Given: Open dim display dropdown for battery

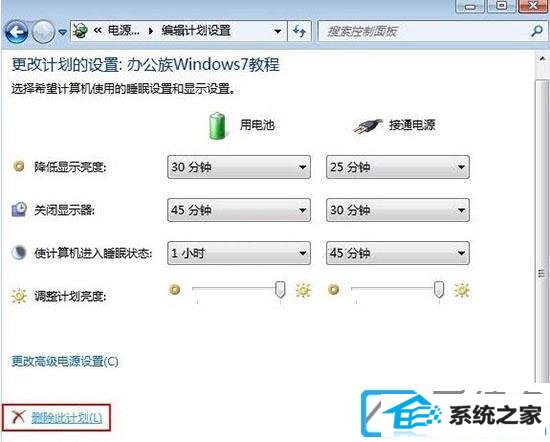Looking at the screenshot, I should tap(239, 167).
